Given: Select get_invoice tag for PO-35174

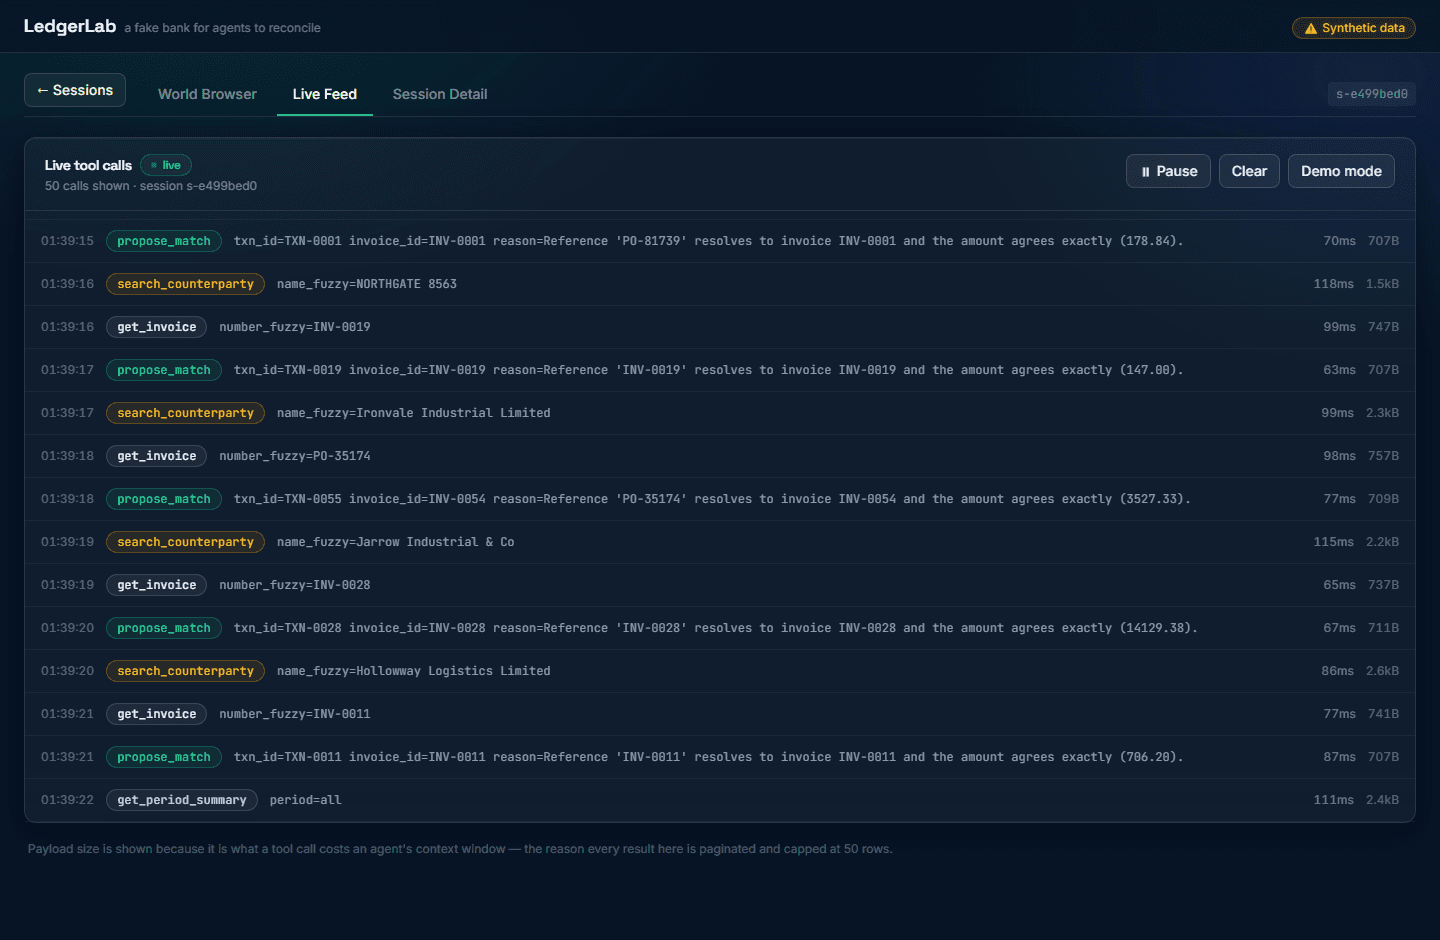Looking at the screenshot, I should point(157,456).
